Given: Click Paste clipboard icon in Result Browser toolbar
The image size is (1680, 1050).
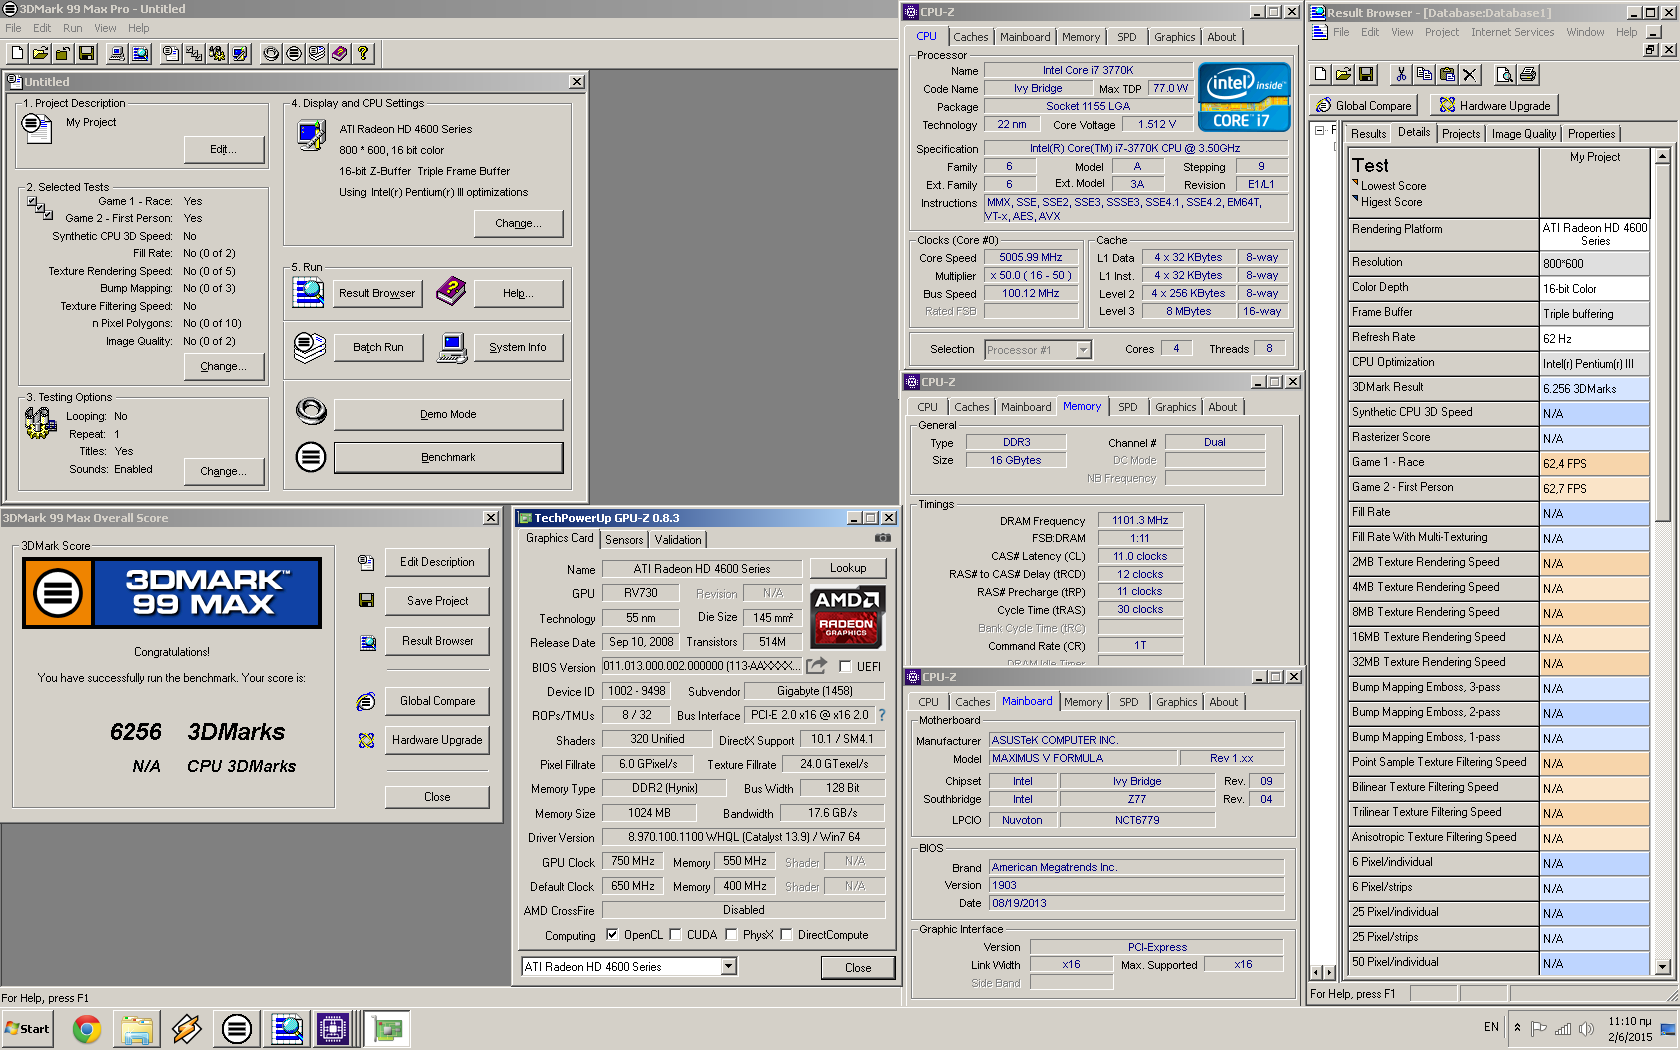Looking at the screenshot, I should click(1447, 74).
